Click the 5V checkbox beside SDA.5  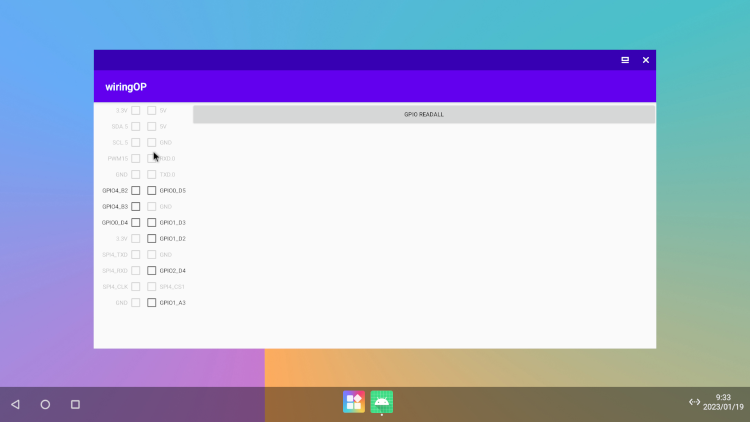click(152, 126)
